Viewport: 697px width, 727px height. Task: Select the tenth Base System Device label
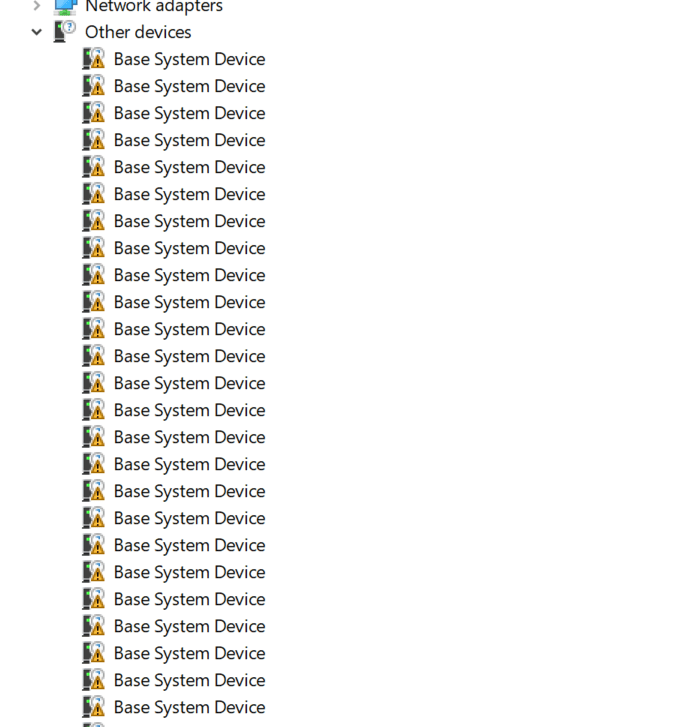[x=189, y=302]
